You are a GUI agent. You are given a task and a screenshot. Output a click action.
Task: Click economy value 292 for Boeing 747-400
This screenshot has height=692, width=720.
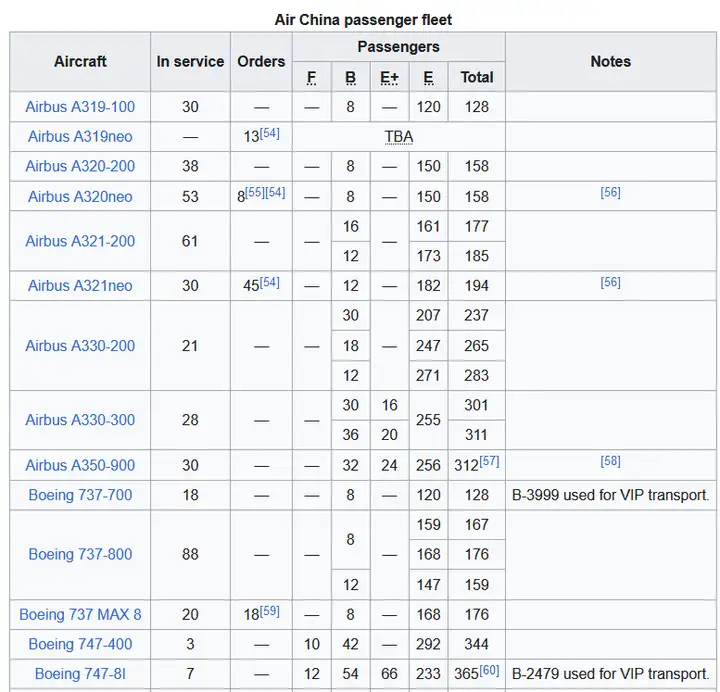(428, 644)
